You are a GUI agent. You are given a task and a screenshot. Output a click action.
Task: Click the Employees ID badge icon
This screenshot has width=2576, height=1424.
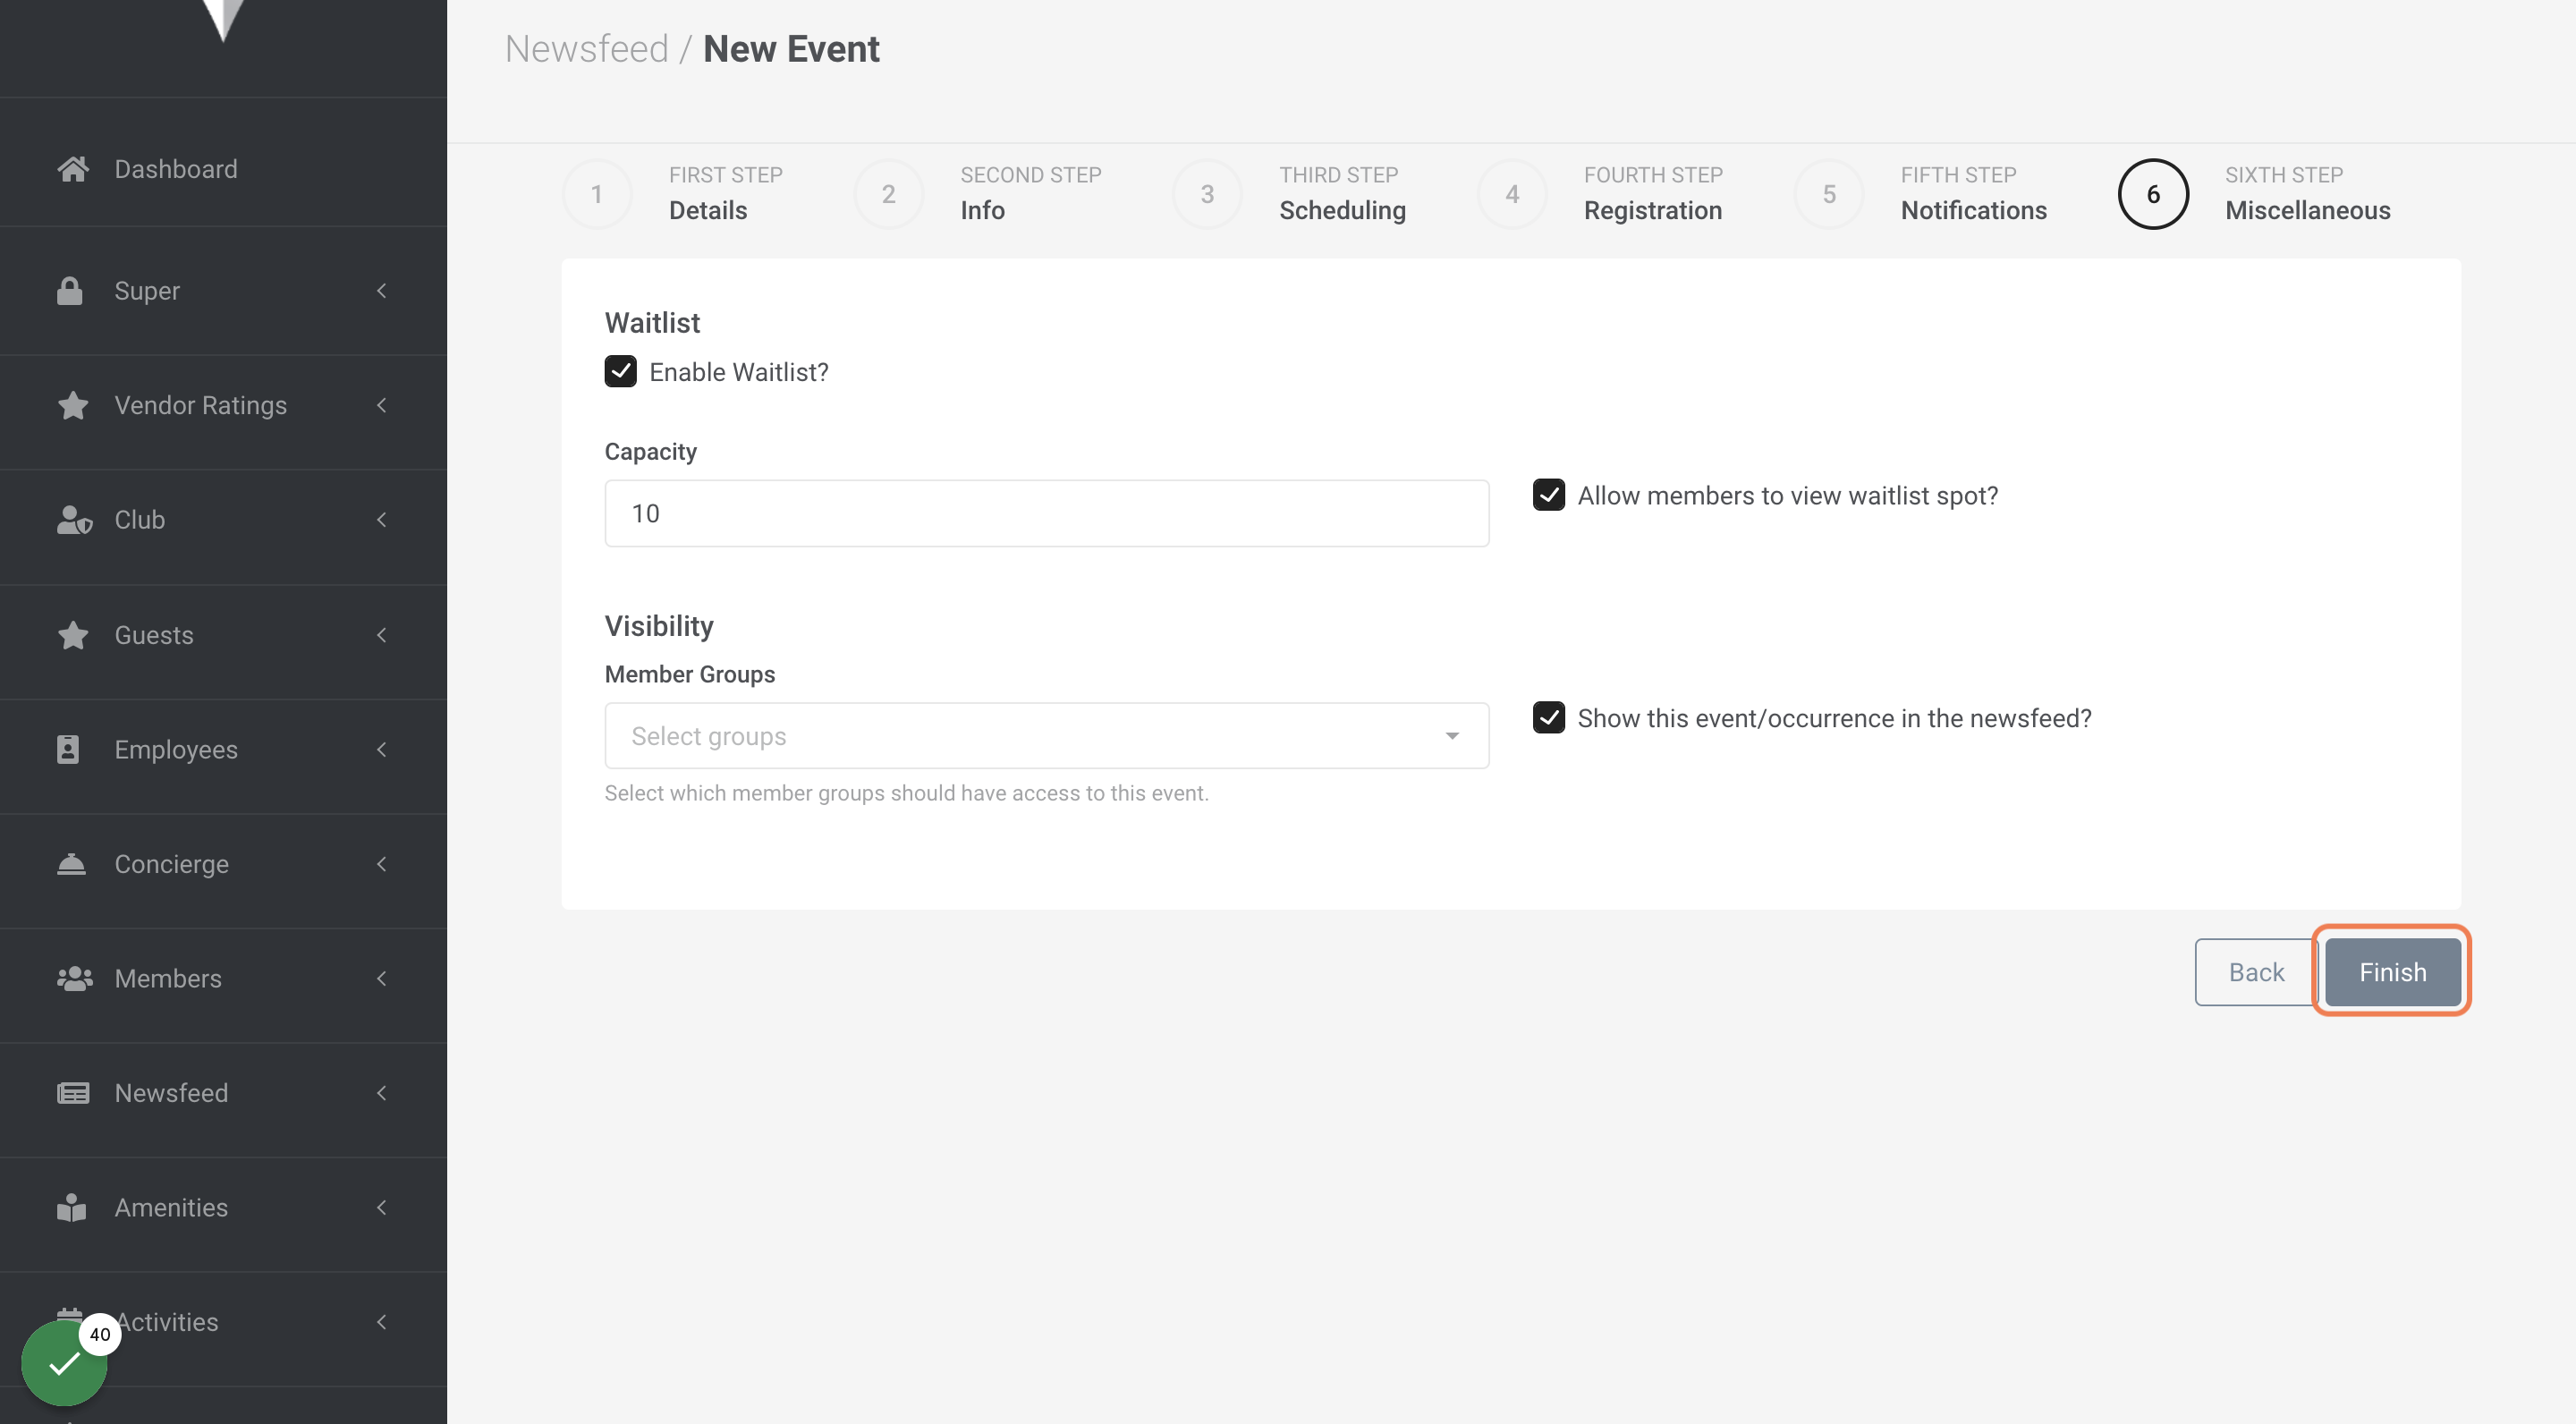tap(68, 750)
